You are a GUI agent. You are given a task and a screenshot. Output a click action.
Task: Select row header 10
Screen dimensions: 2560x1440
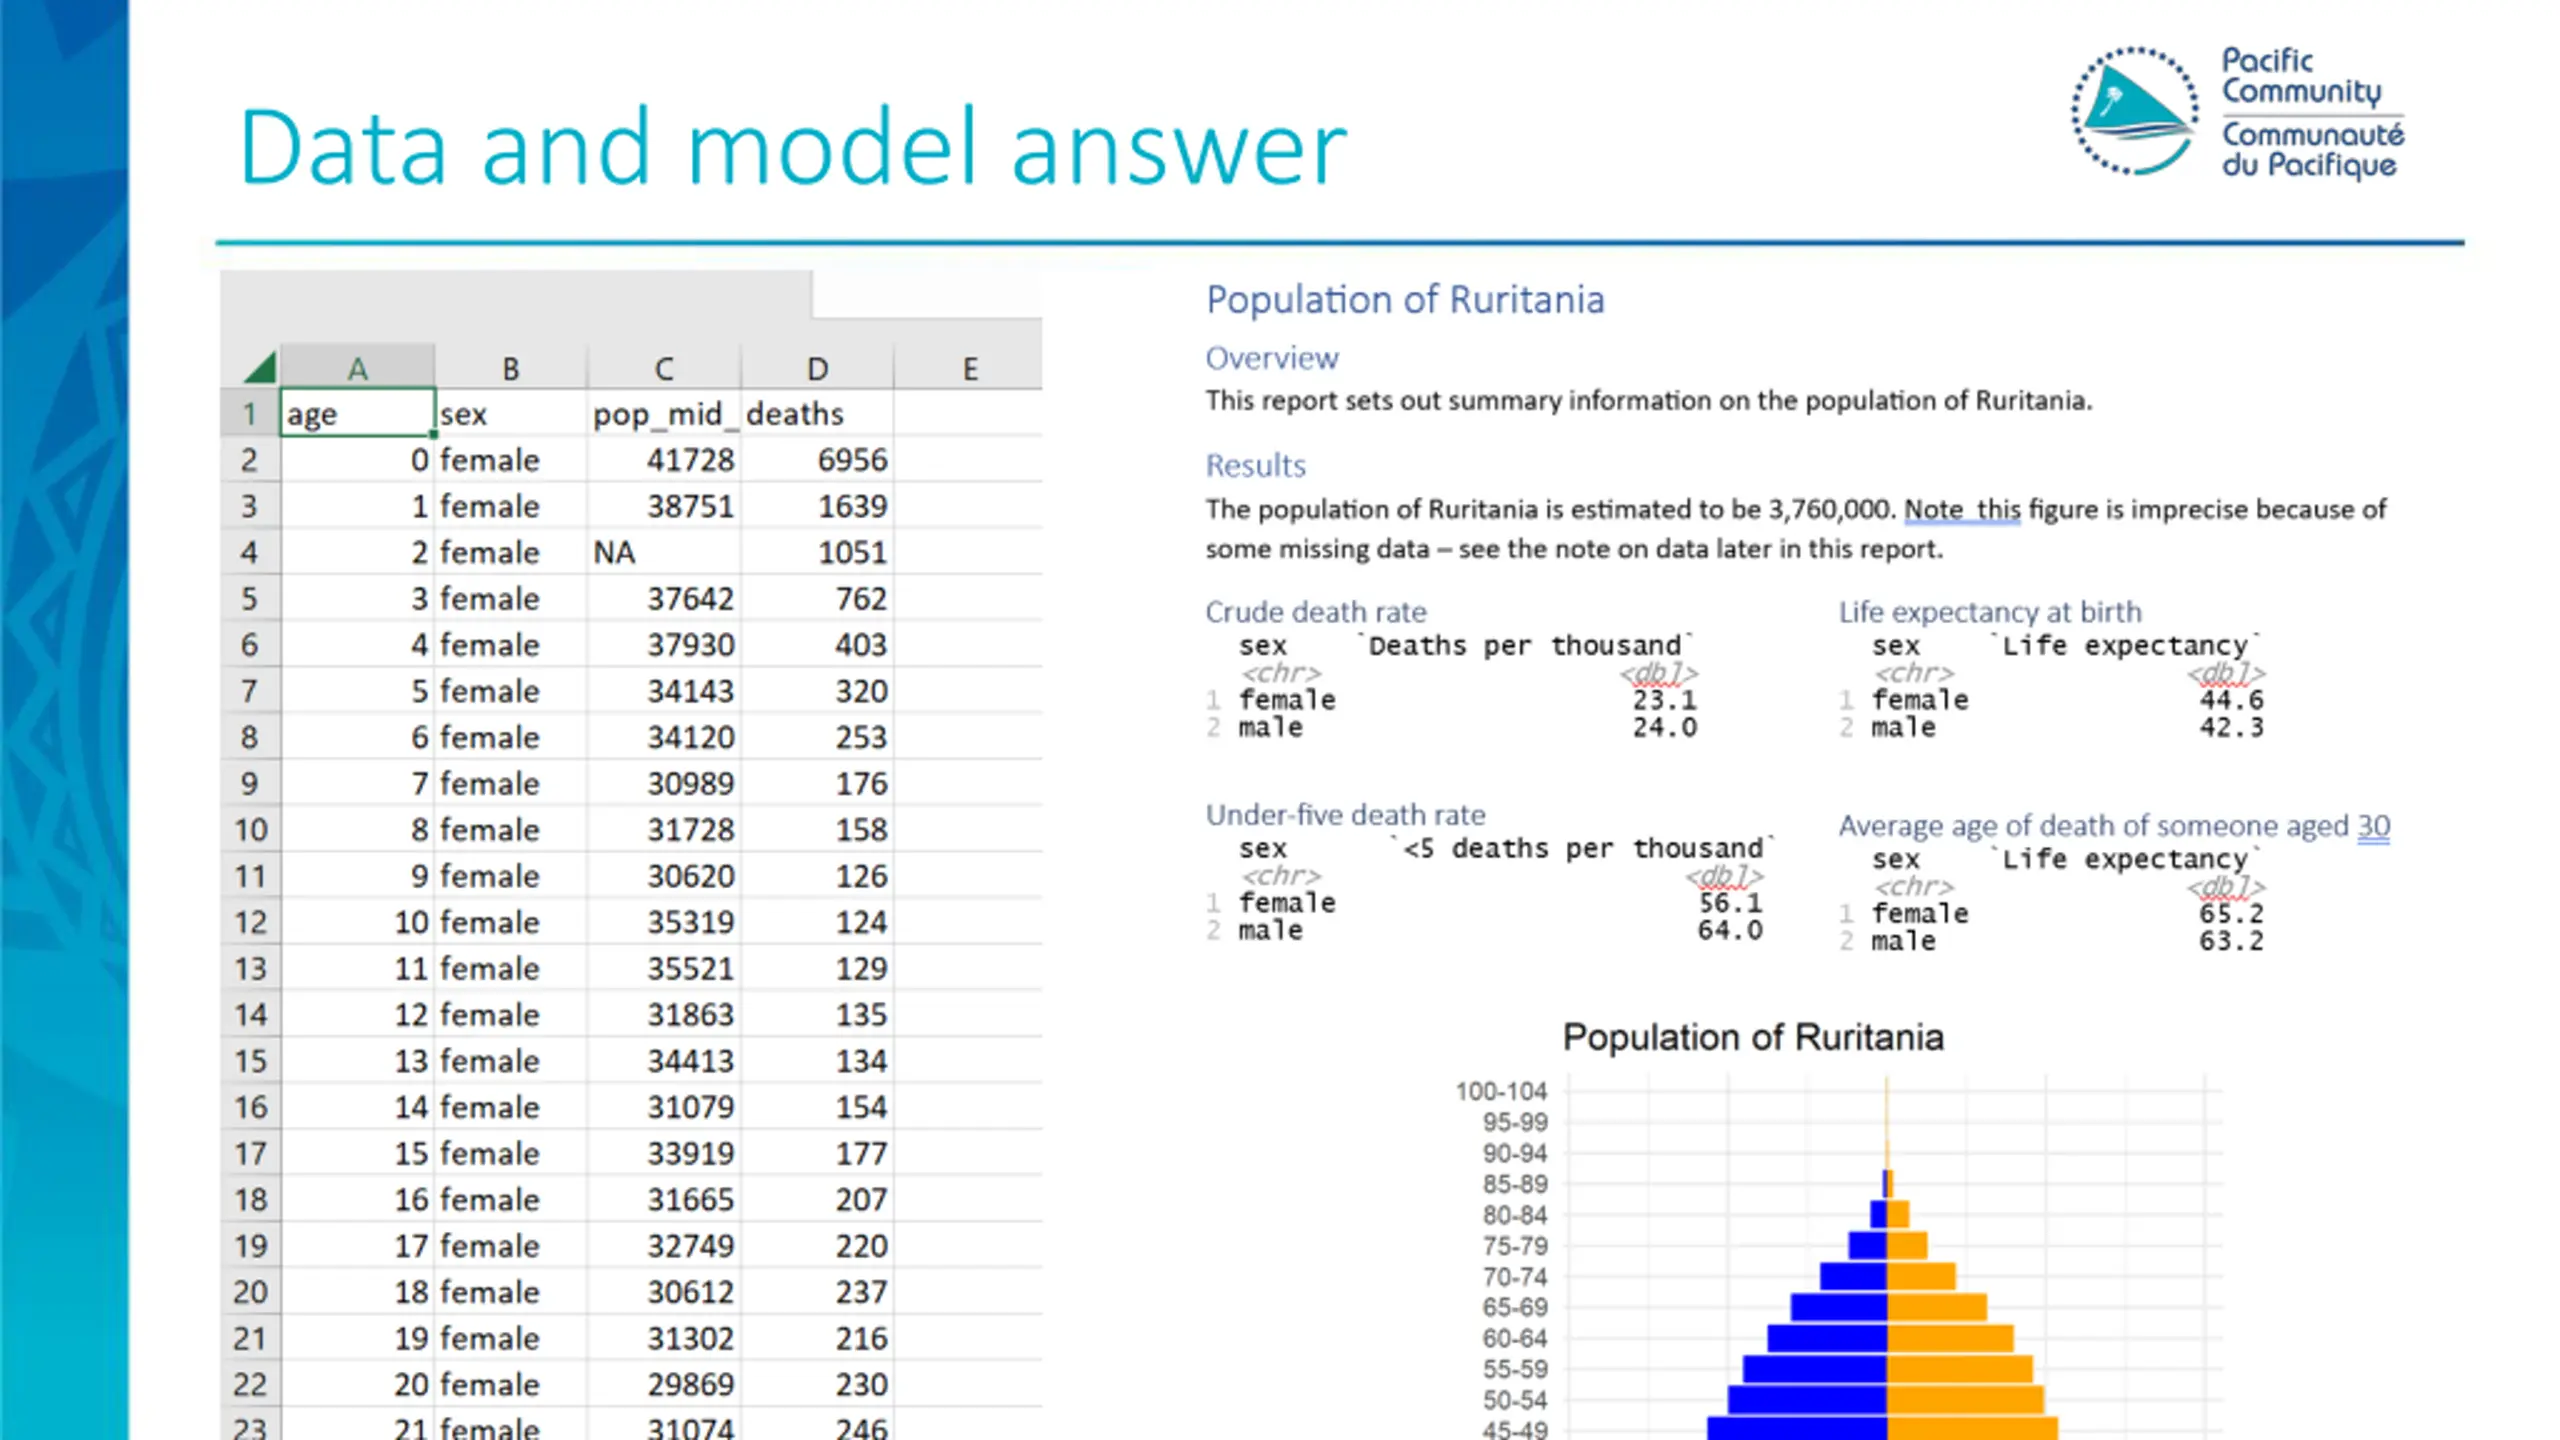[250, 829]
